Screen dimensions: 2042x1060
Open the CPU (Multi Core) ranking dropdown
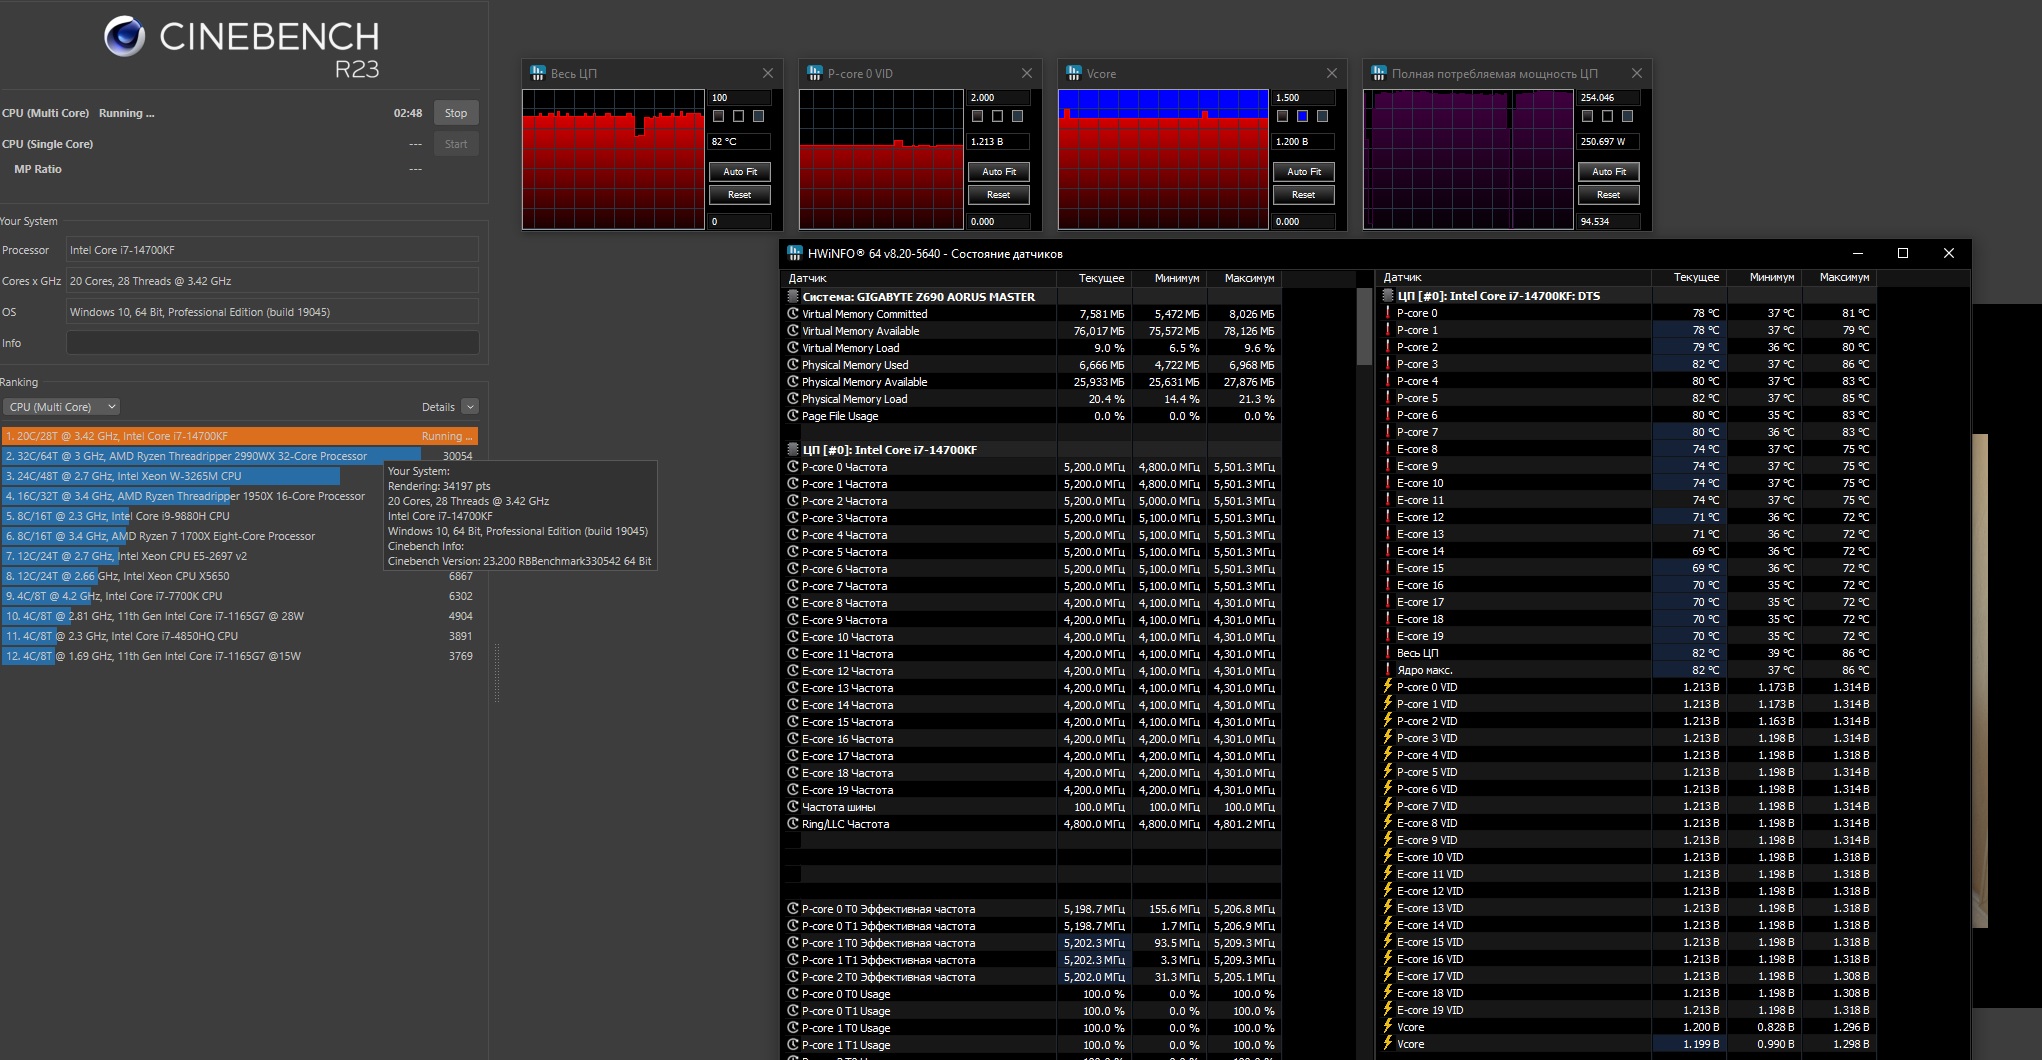tap(62, 407)
